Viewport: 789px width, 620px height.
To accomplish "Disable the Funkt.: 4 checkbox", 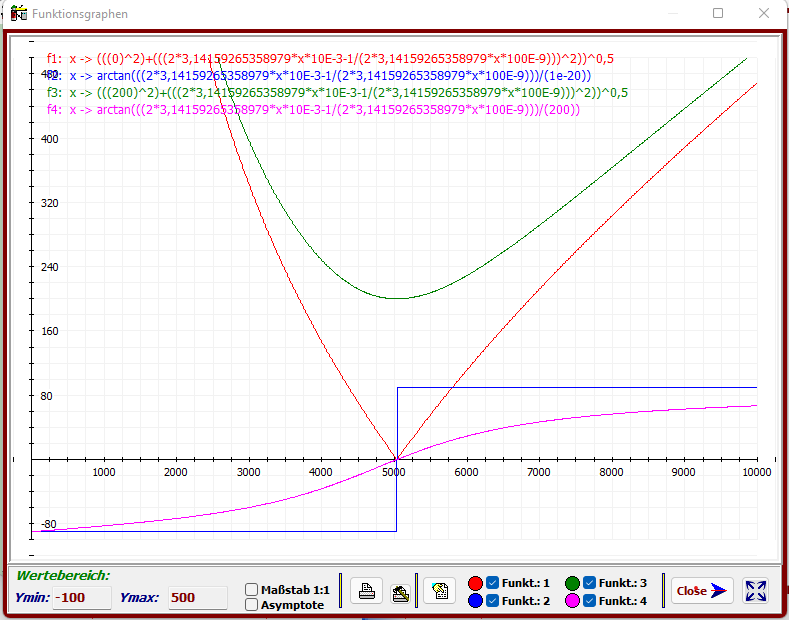I will [x=590, y=601].
